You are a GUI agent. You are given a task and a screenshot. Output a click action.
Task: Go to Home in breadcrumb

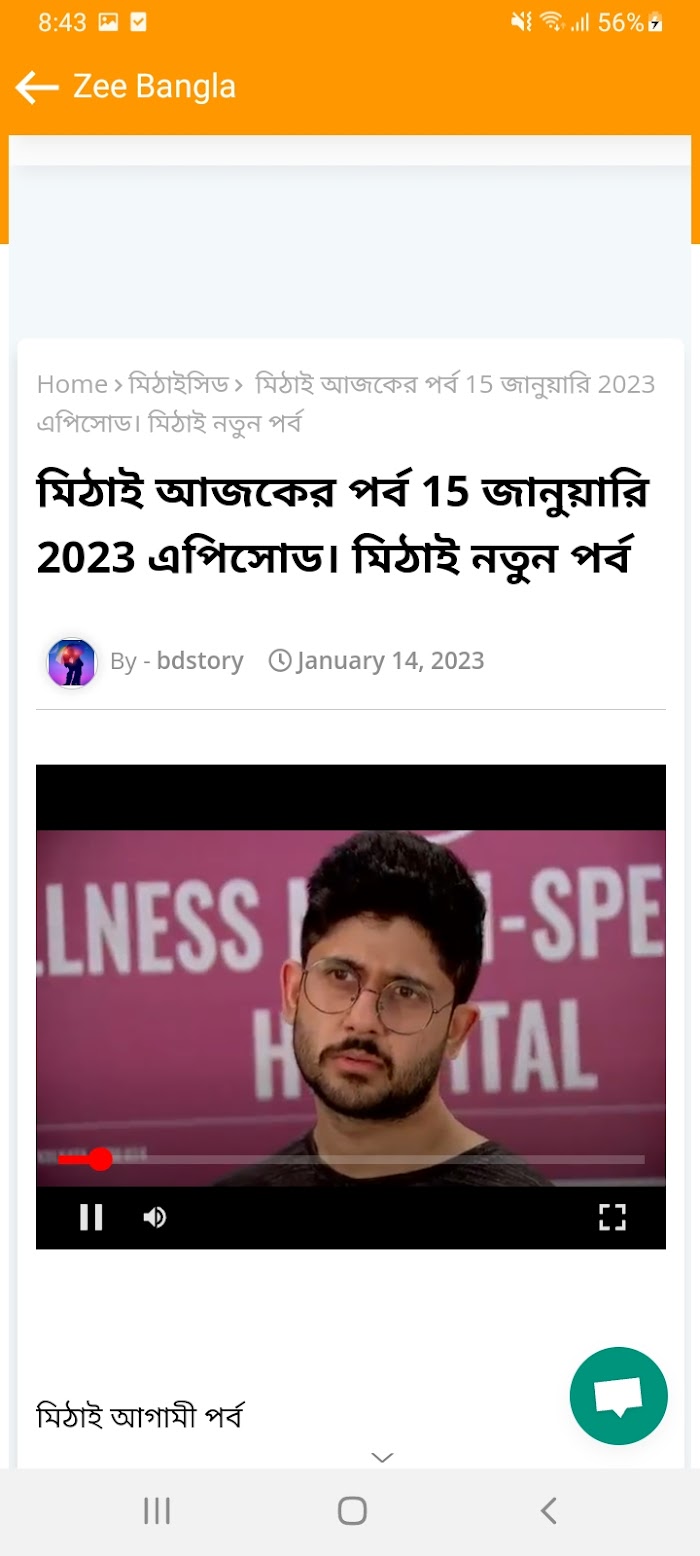point(72,384)
